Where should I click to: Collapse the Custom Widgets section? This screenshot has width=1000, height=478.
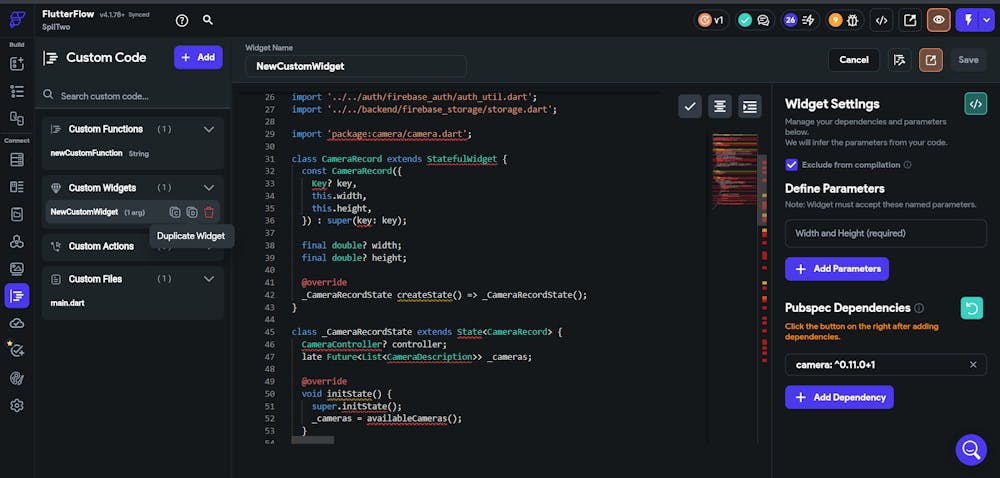(209, 188)
